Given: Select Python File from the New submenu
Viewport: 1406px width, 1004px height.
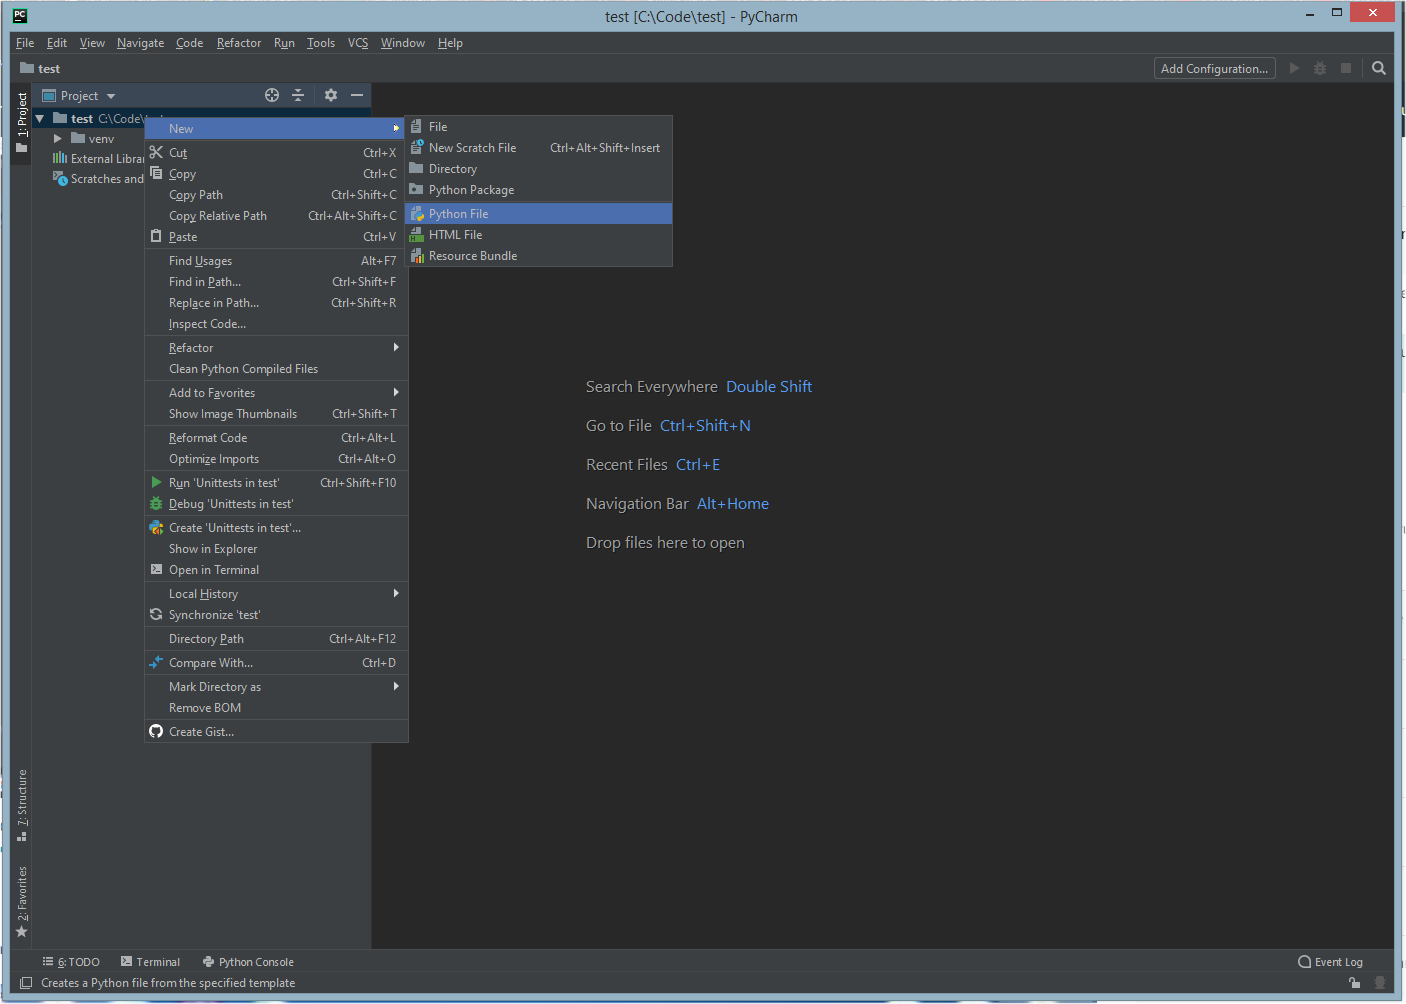Looking at the screenshot, I should 458,213.
